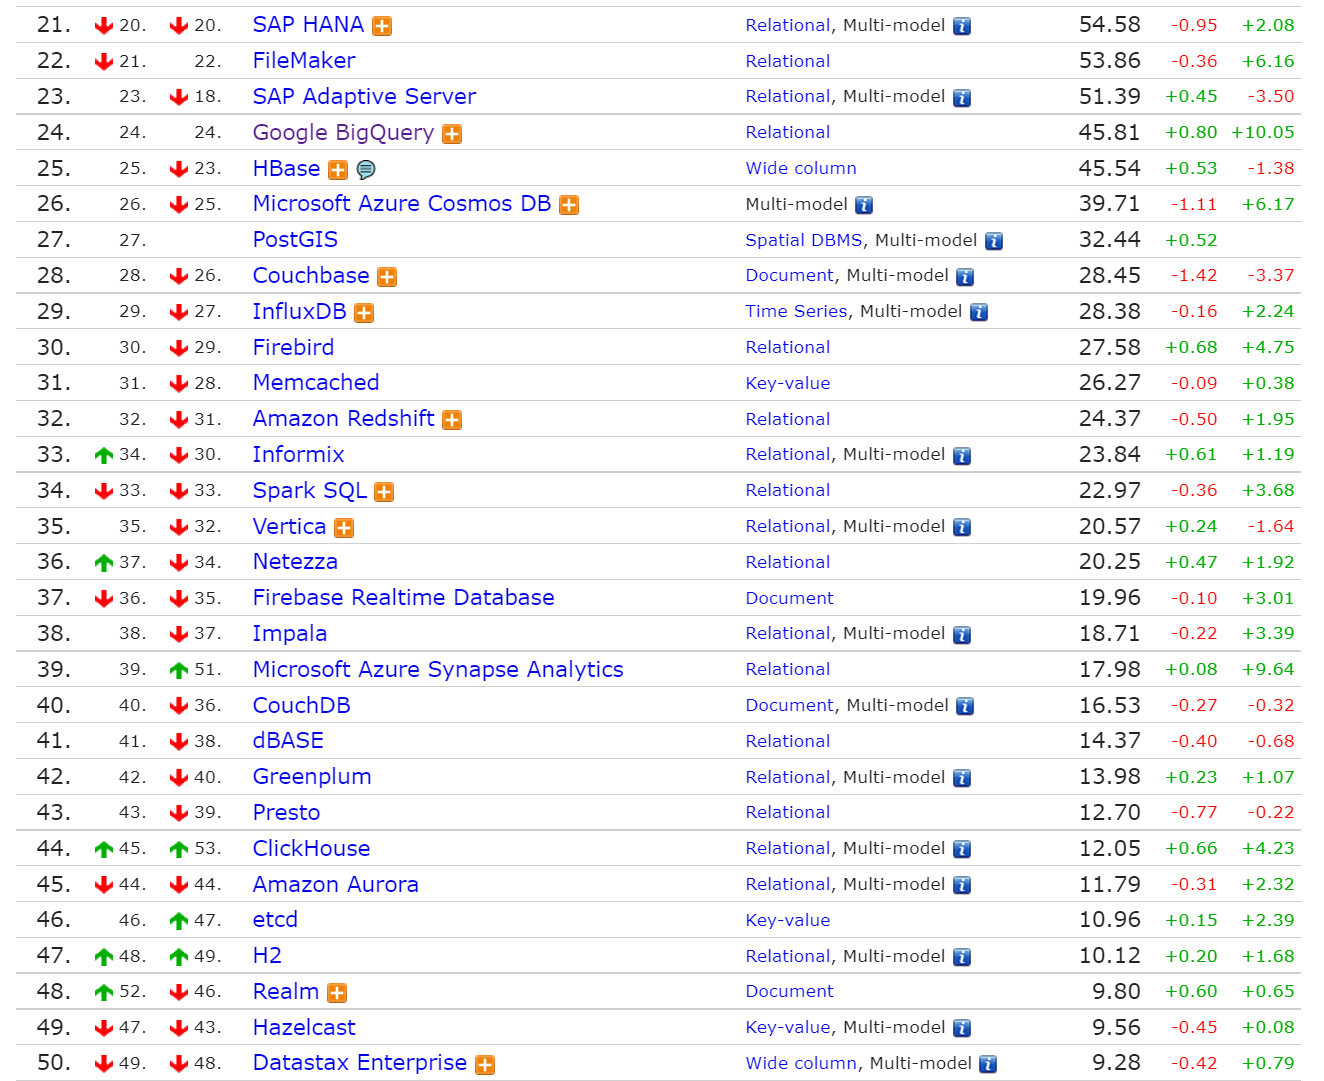
Task: Click the Multi-model info icon in the Cosmos DB row
Action: pyautogui.click(x=864, y=205)
